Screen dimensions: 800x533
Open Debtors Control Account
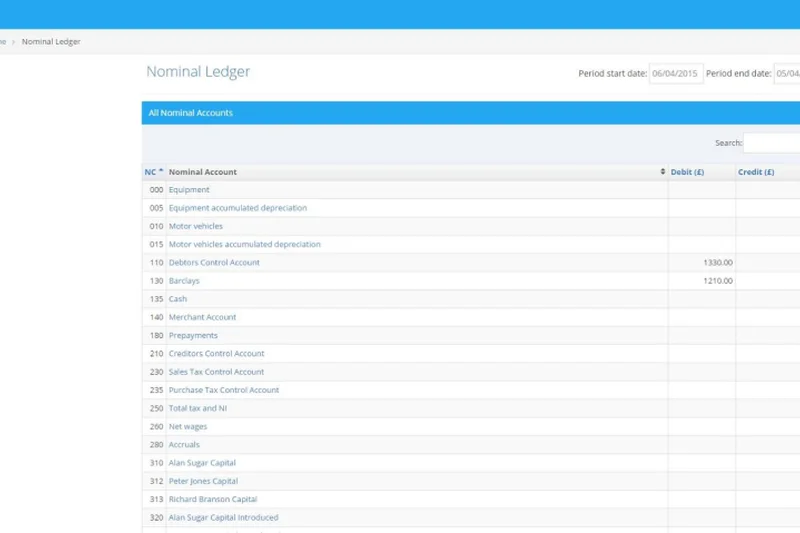(214, 263)
